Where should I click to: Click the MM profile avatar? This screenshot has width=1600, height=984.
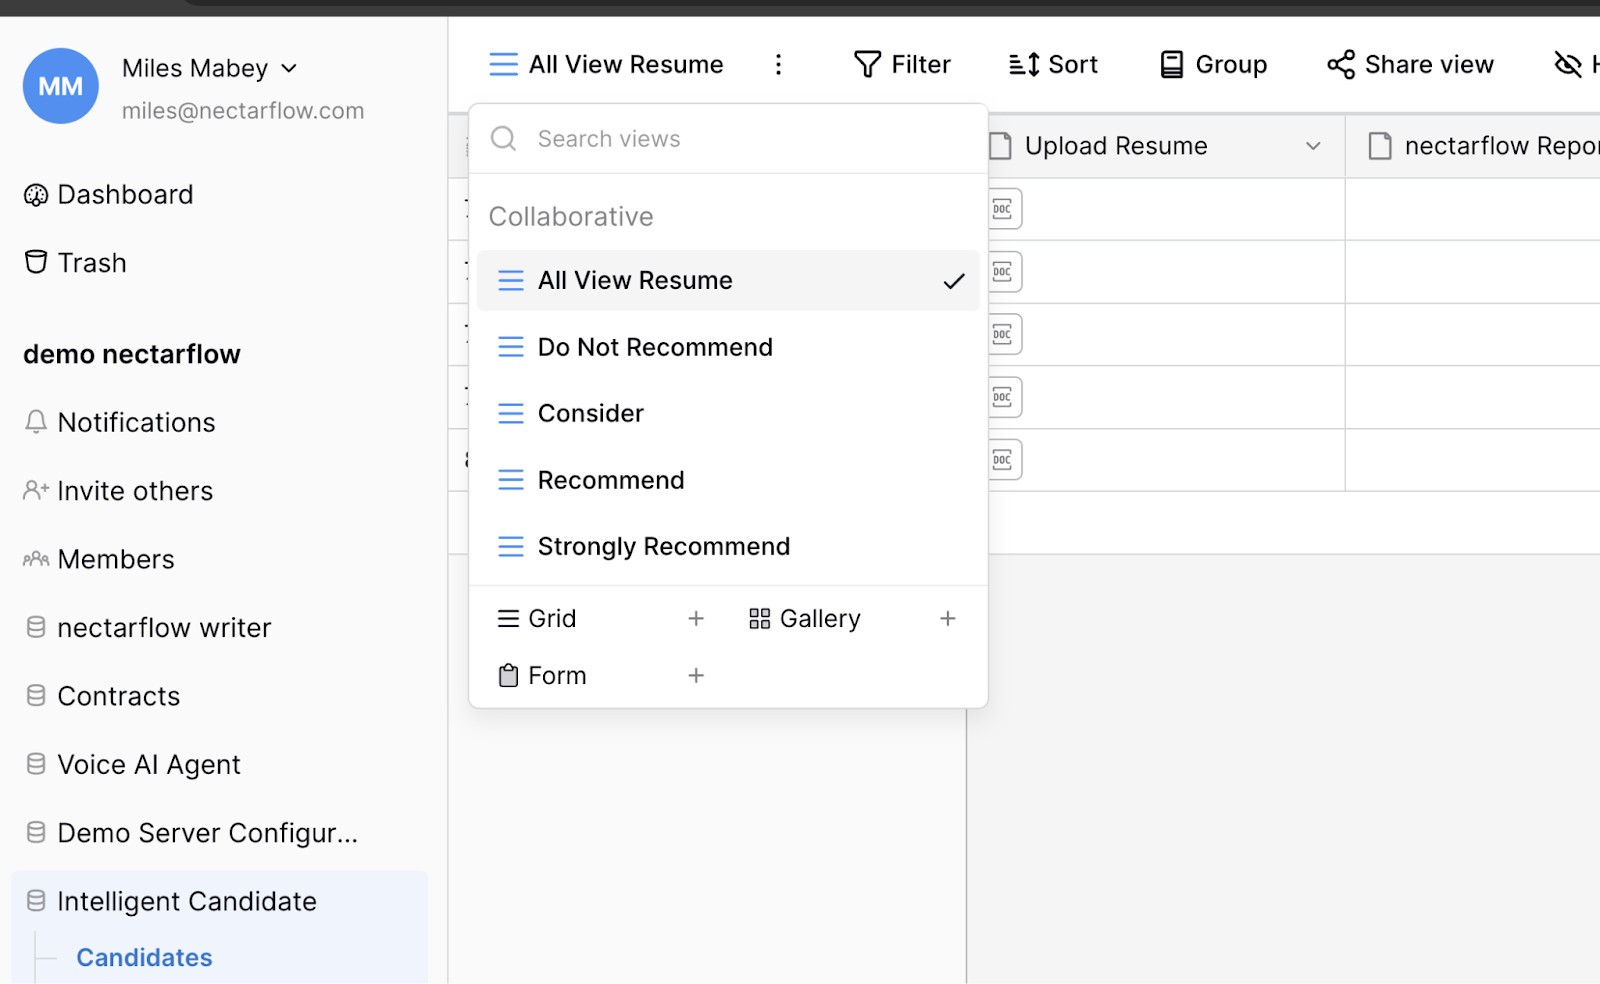pyautogui.click(x=61, y=86)
